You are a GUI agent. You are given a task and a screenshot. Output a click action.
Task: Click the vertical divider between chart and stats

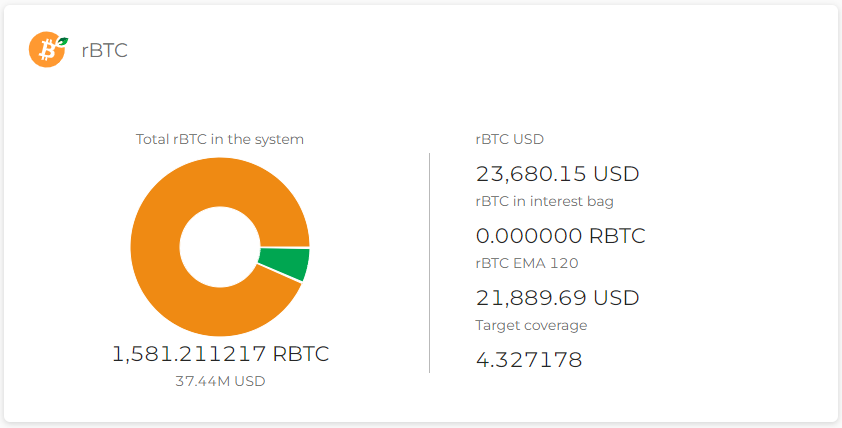click(x=430, y=262)
